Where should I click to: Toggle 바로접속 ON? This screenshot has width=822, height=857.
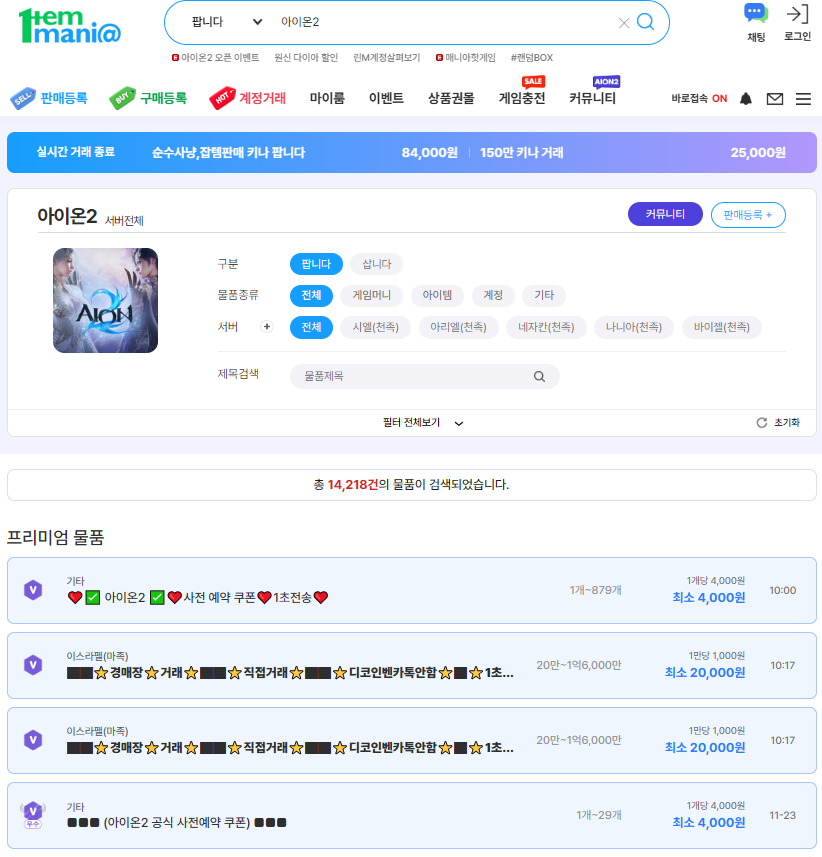click(x=699, y=98)
